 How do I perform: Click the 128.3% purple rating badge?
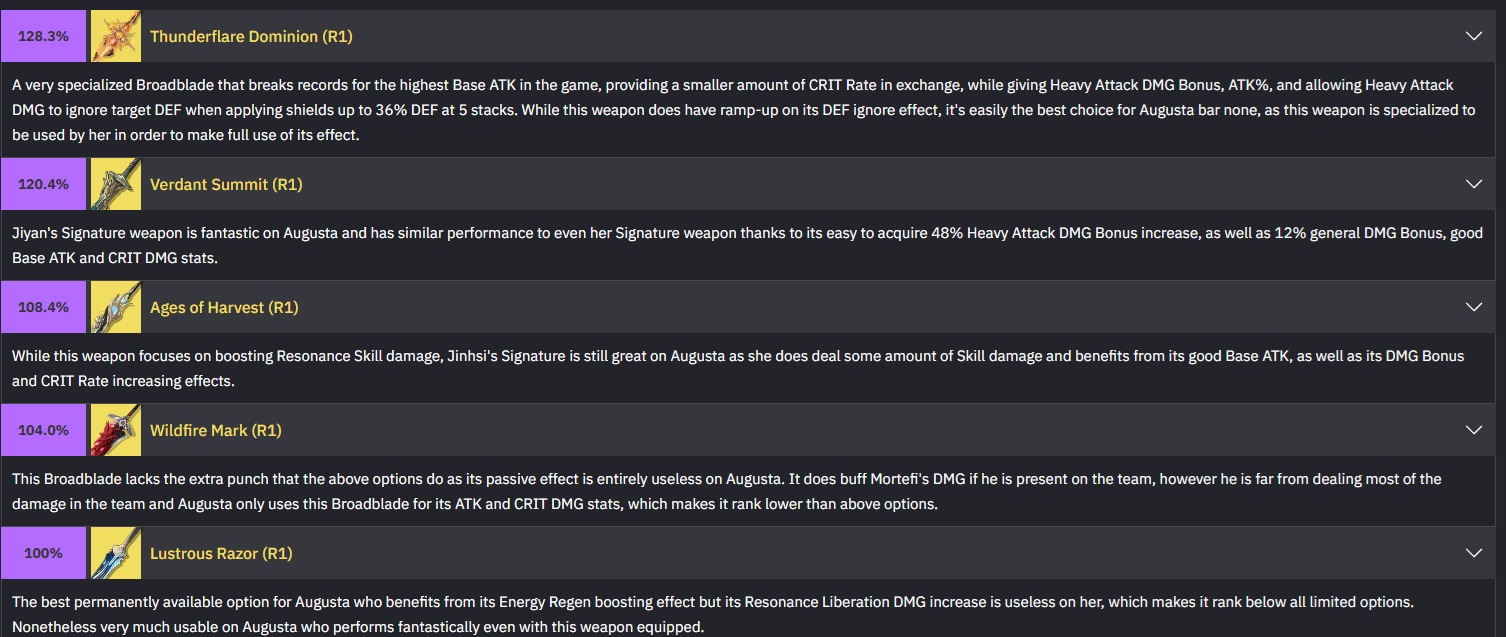pyautogui.click(x=44, y=36)
